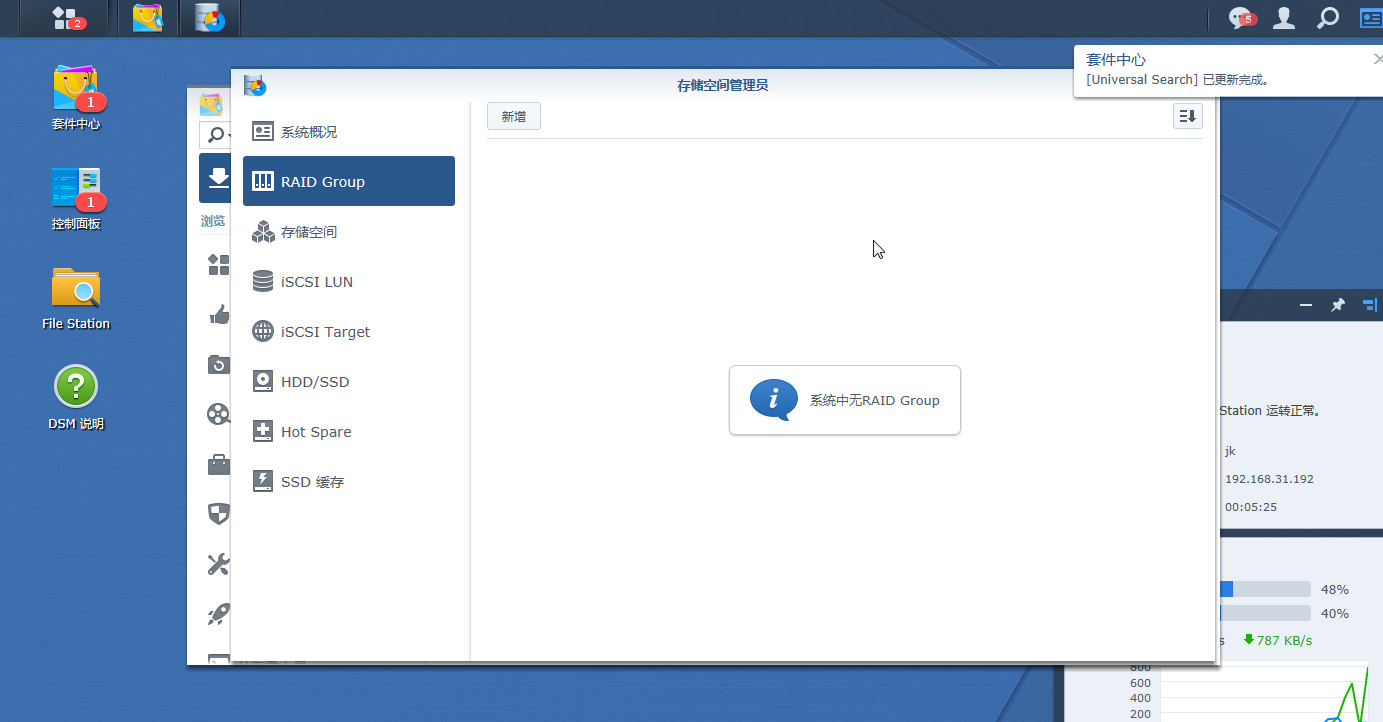Open the sort order dropdown button

pos(1187,117)
